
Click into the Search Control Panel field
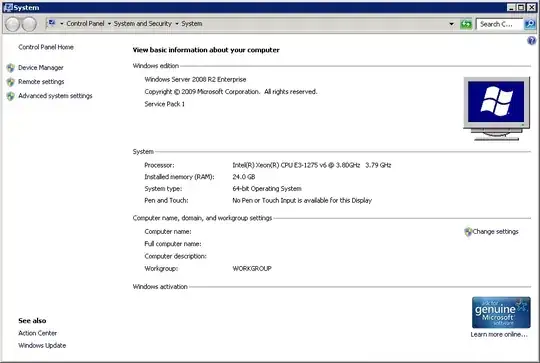pos(499,24)
